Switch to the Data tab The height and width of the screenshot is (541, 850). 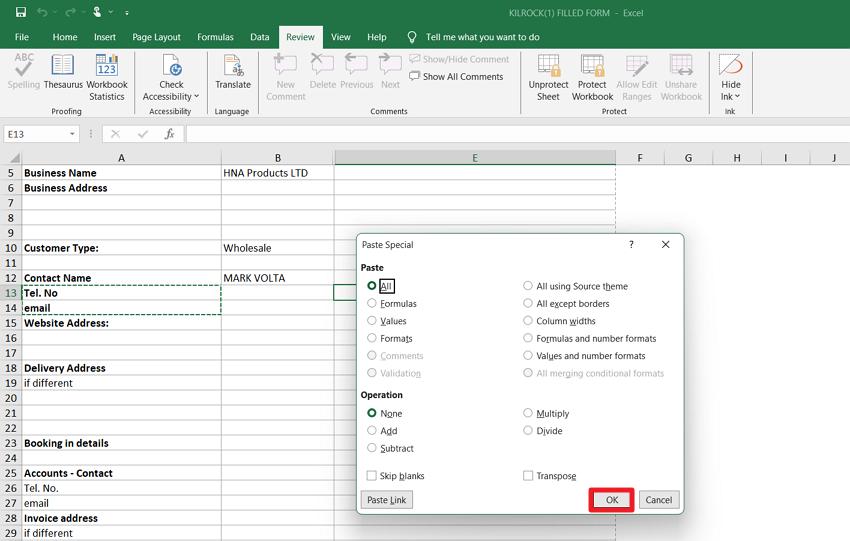tap(260, 37)
